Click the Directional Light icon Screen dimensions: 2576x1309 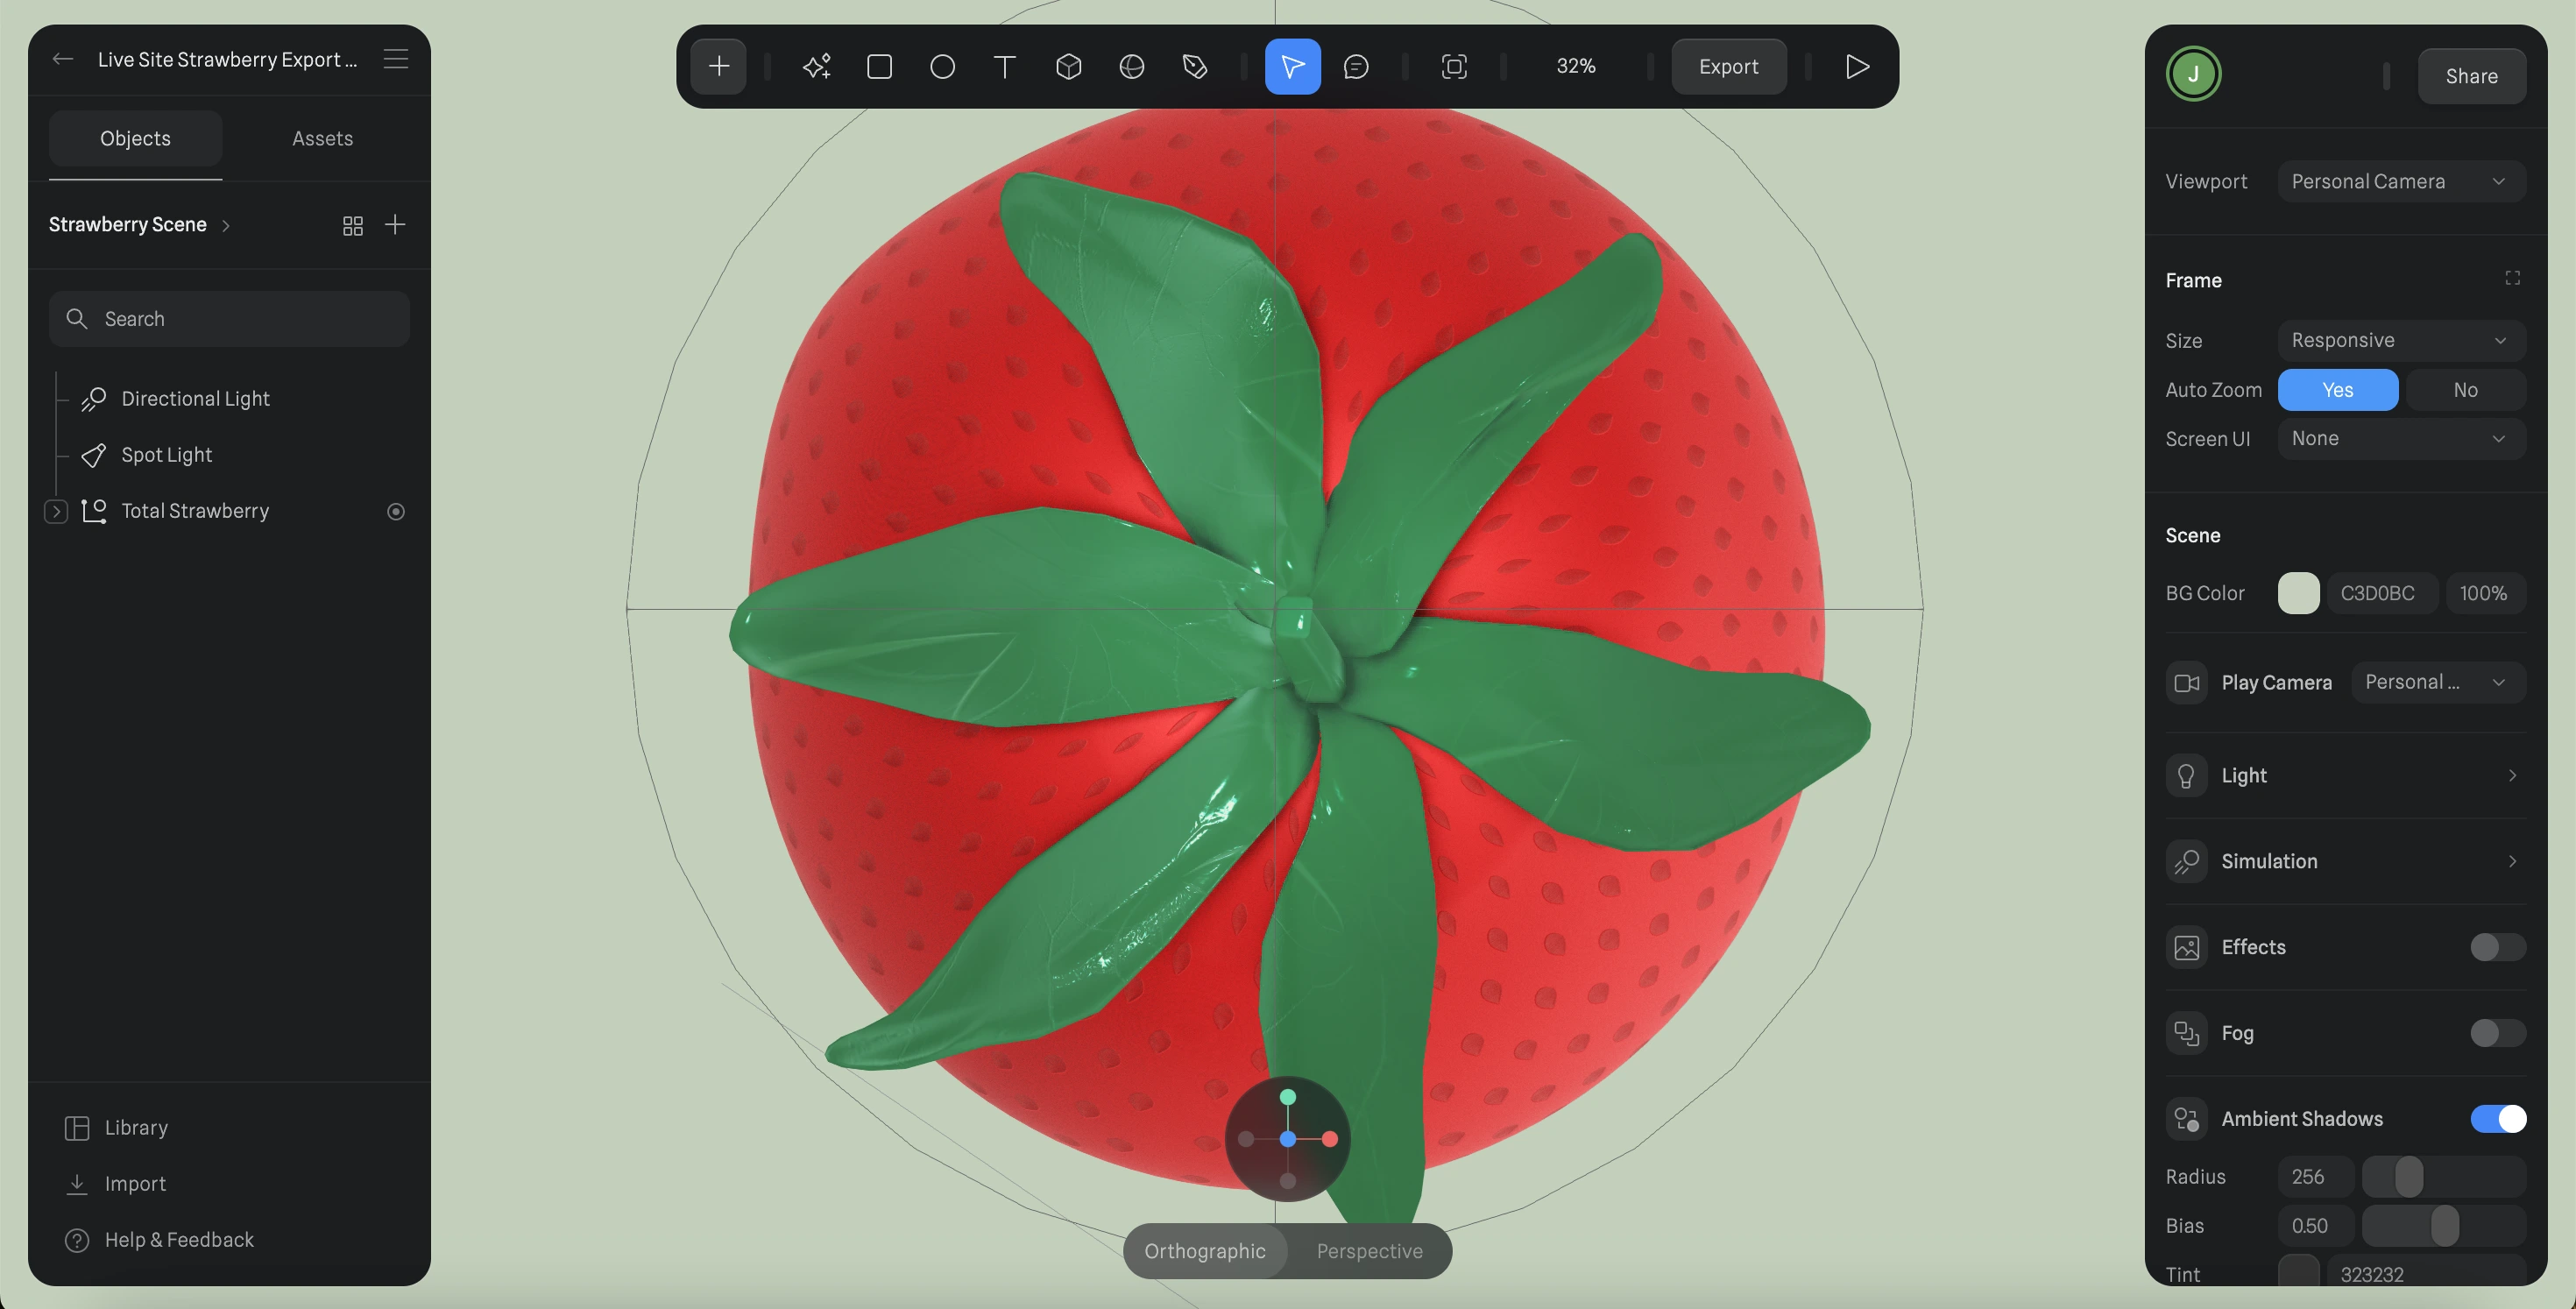click(x=94, y=399)
